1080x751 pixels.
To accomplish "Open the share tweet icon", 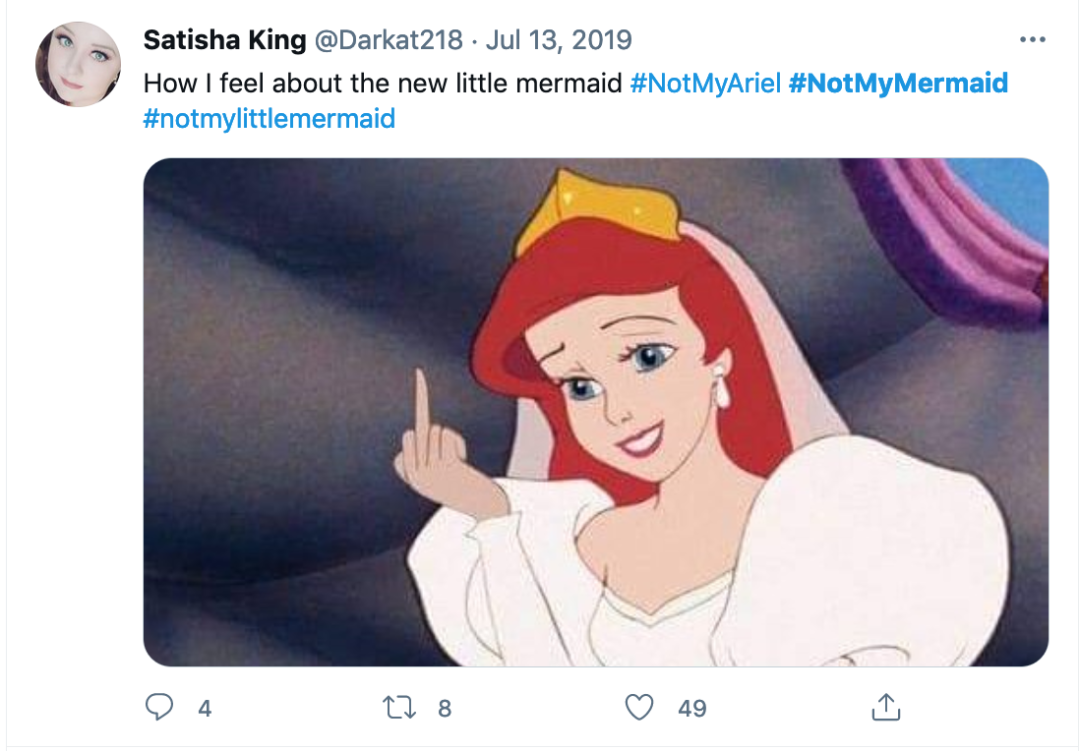I will [884, 708].
